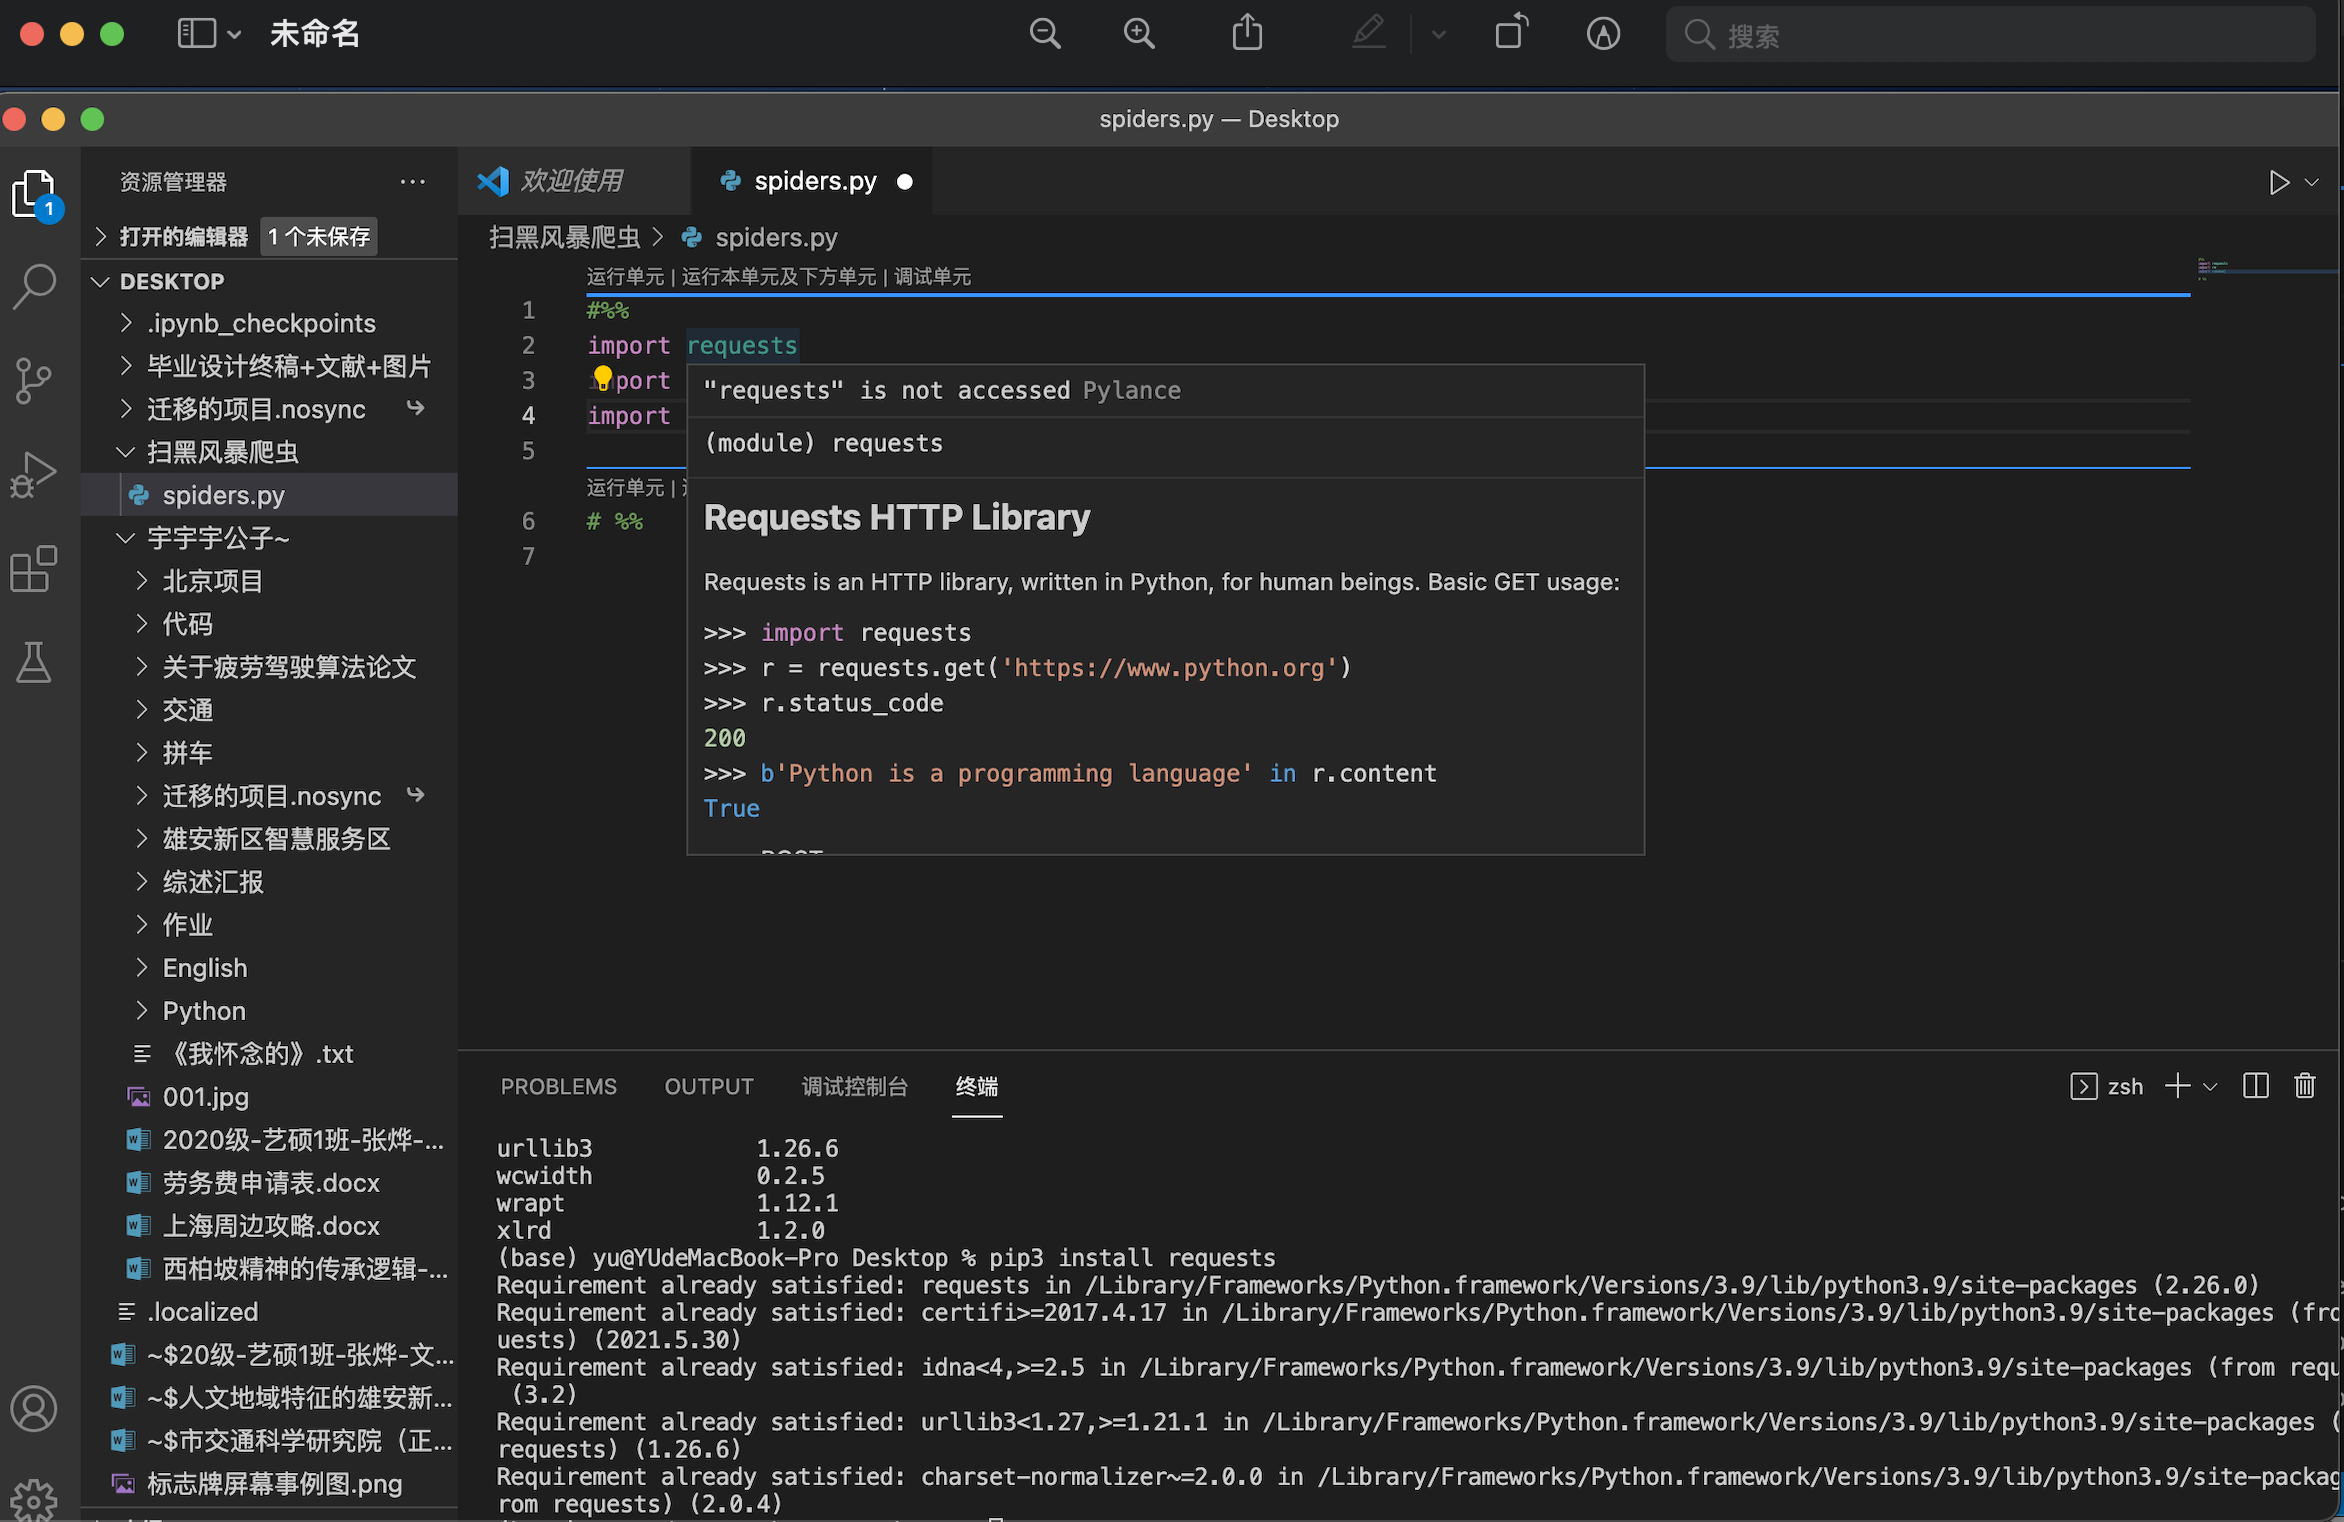
Task: Open the Explorer view in activity bar
Action: coord(36,194)
